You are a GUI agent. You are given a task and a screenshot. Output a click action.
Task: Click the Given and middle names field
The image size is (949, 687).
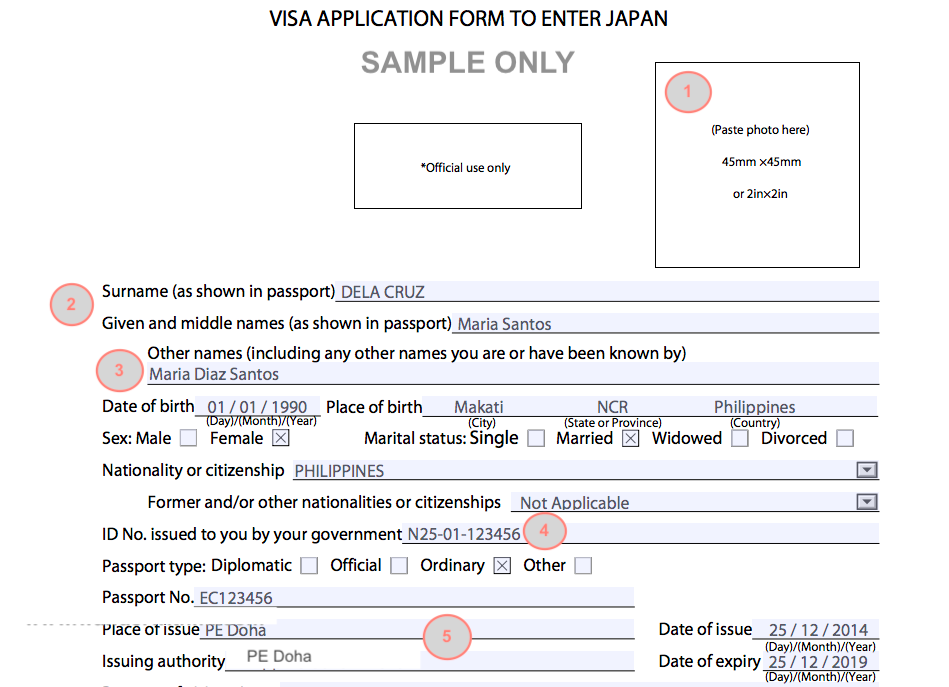click(x=665, y=323)
